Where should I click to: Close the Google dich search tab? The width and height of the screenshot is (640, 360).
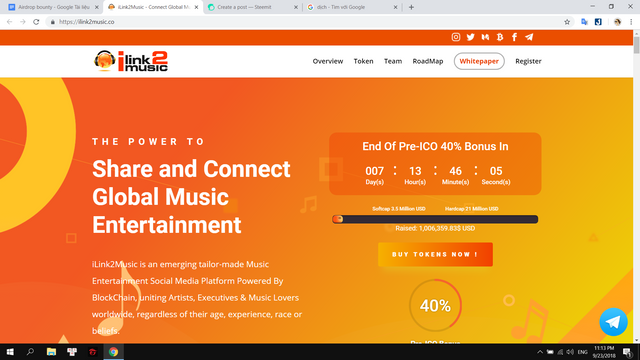click(395, 7)
